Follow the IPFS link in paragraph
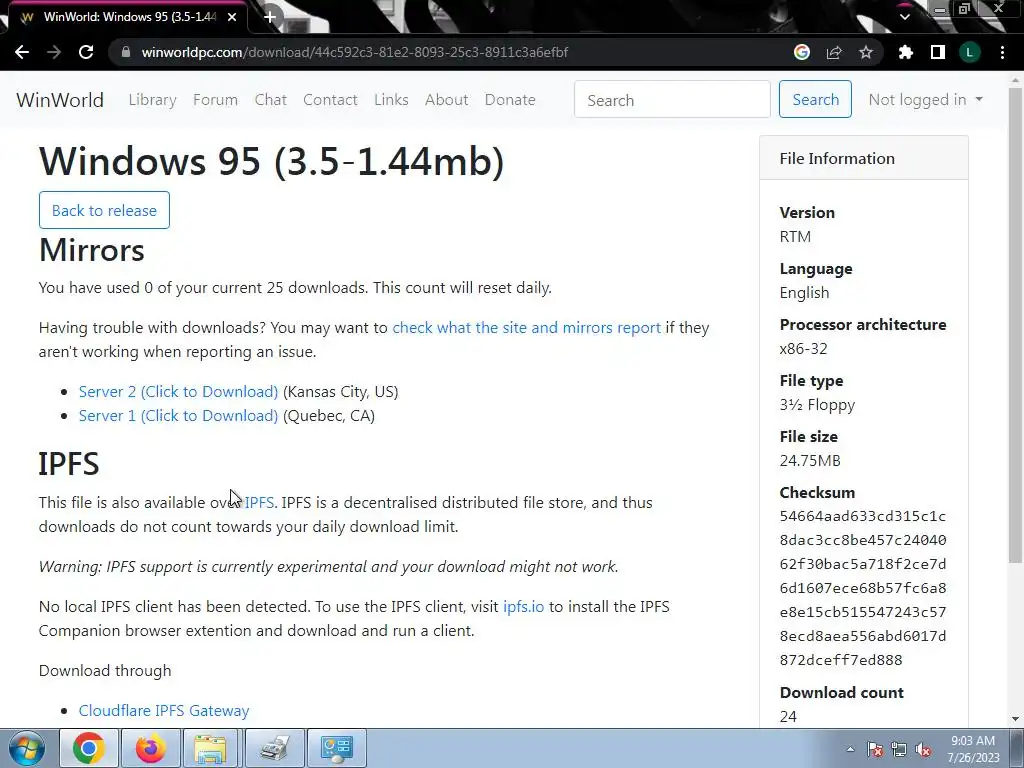The height and width of the screenshot is (768, 1024). pyautogui.click(x=259, y=503)
